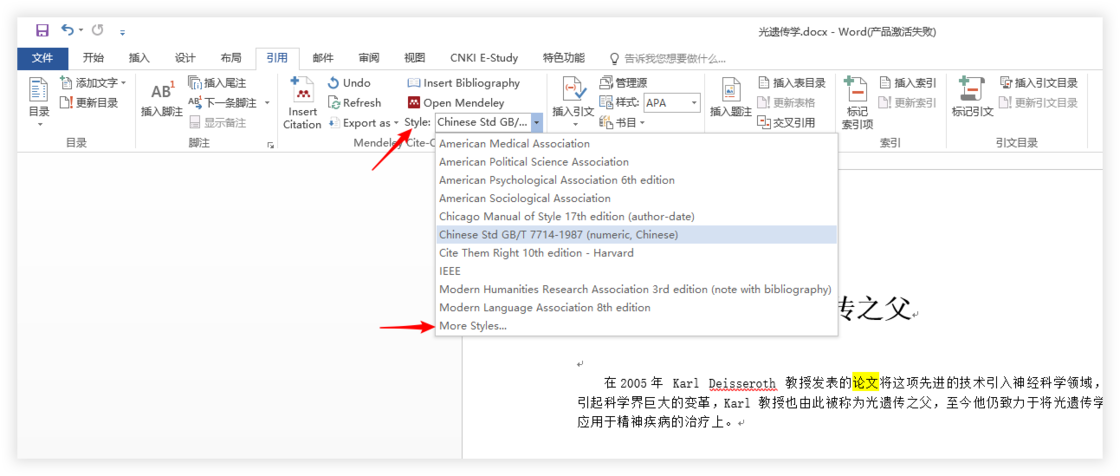Click Mendeley Undo button
This screenshot has height=476, width=1120.
349,83
